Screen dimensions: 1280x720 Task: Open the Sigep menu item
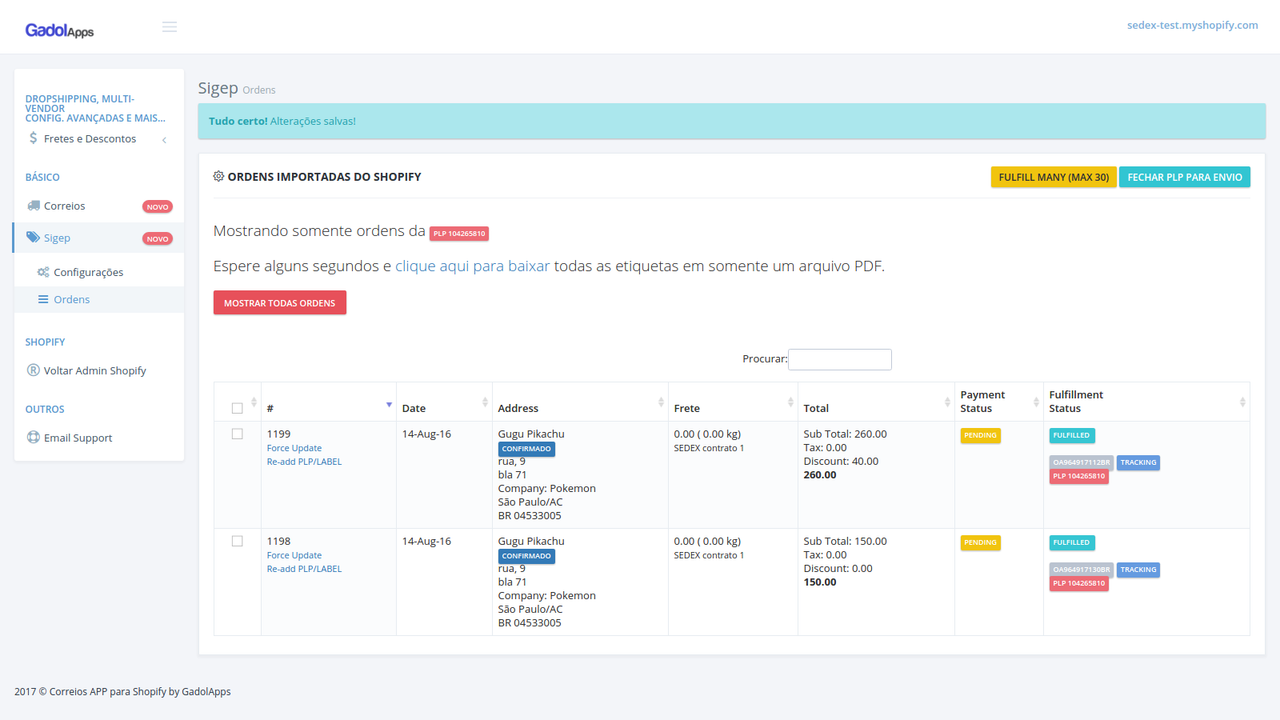pyautogui.click(x=99, y=238)
